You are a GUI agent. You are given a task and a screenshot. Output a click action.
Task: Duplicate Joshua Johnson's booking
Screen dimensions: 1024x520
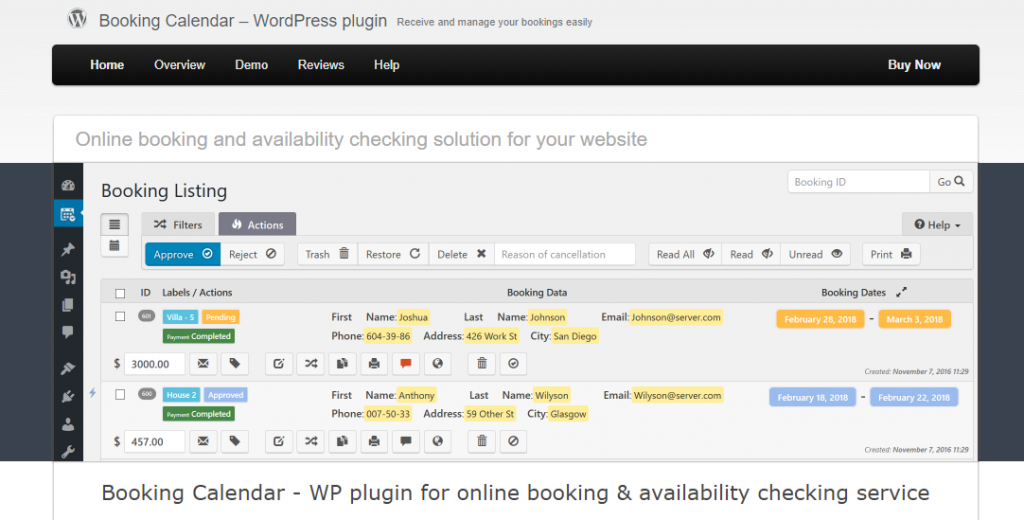(x=342, y=364)
